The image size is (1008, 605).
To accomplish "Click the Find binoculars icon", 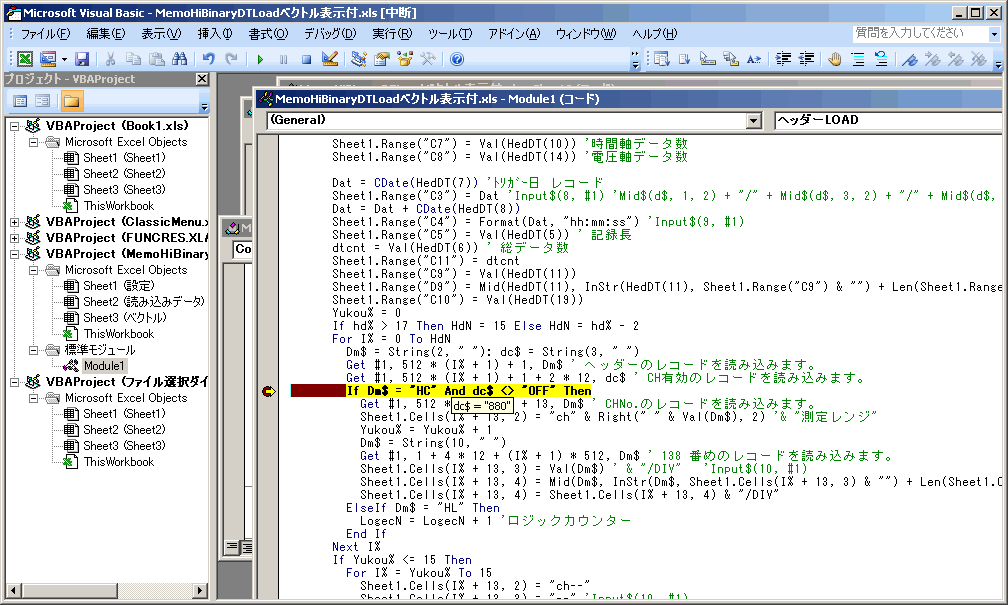I will tap(178, 59).
